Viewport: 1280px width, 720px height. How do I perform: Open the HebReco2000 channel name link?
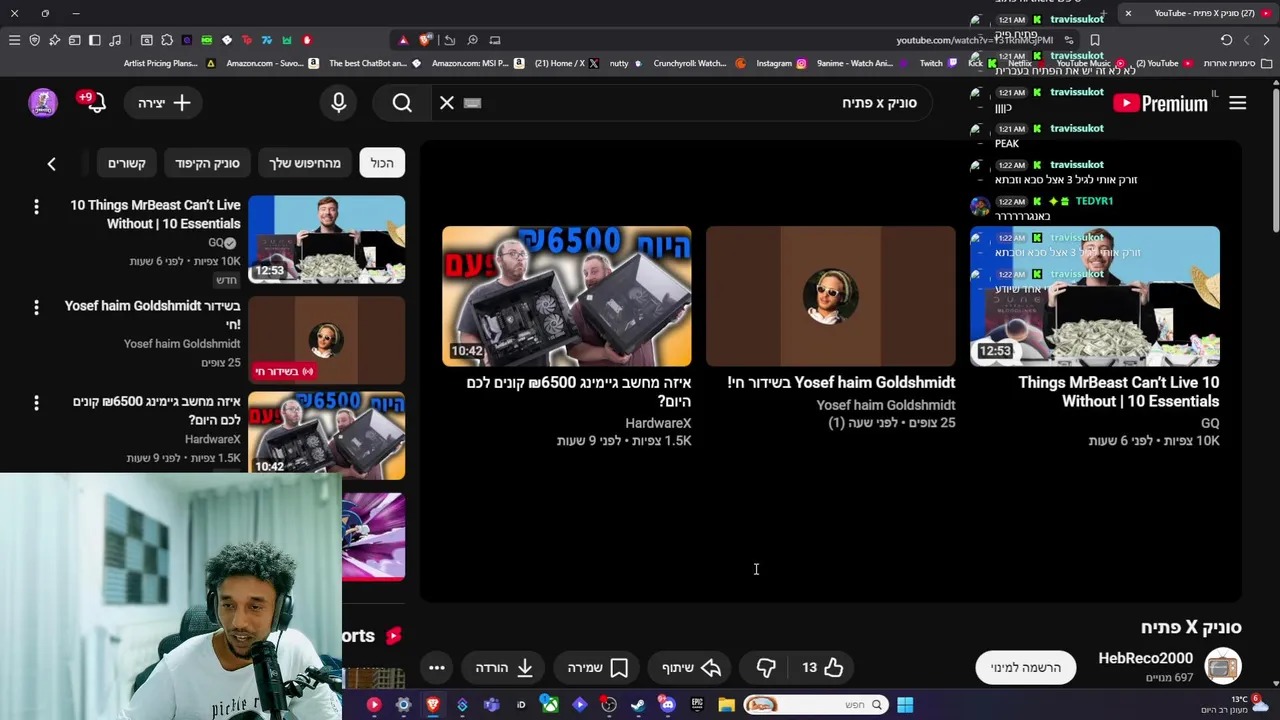point(1145,658)
